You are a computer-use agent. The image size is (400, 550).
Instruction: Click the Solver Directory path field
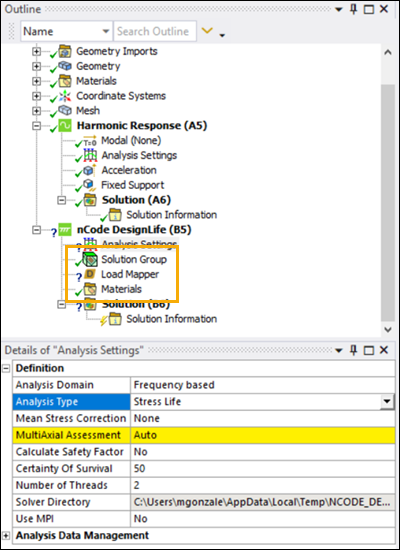[x=263, y=502]
